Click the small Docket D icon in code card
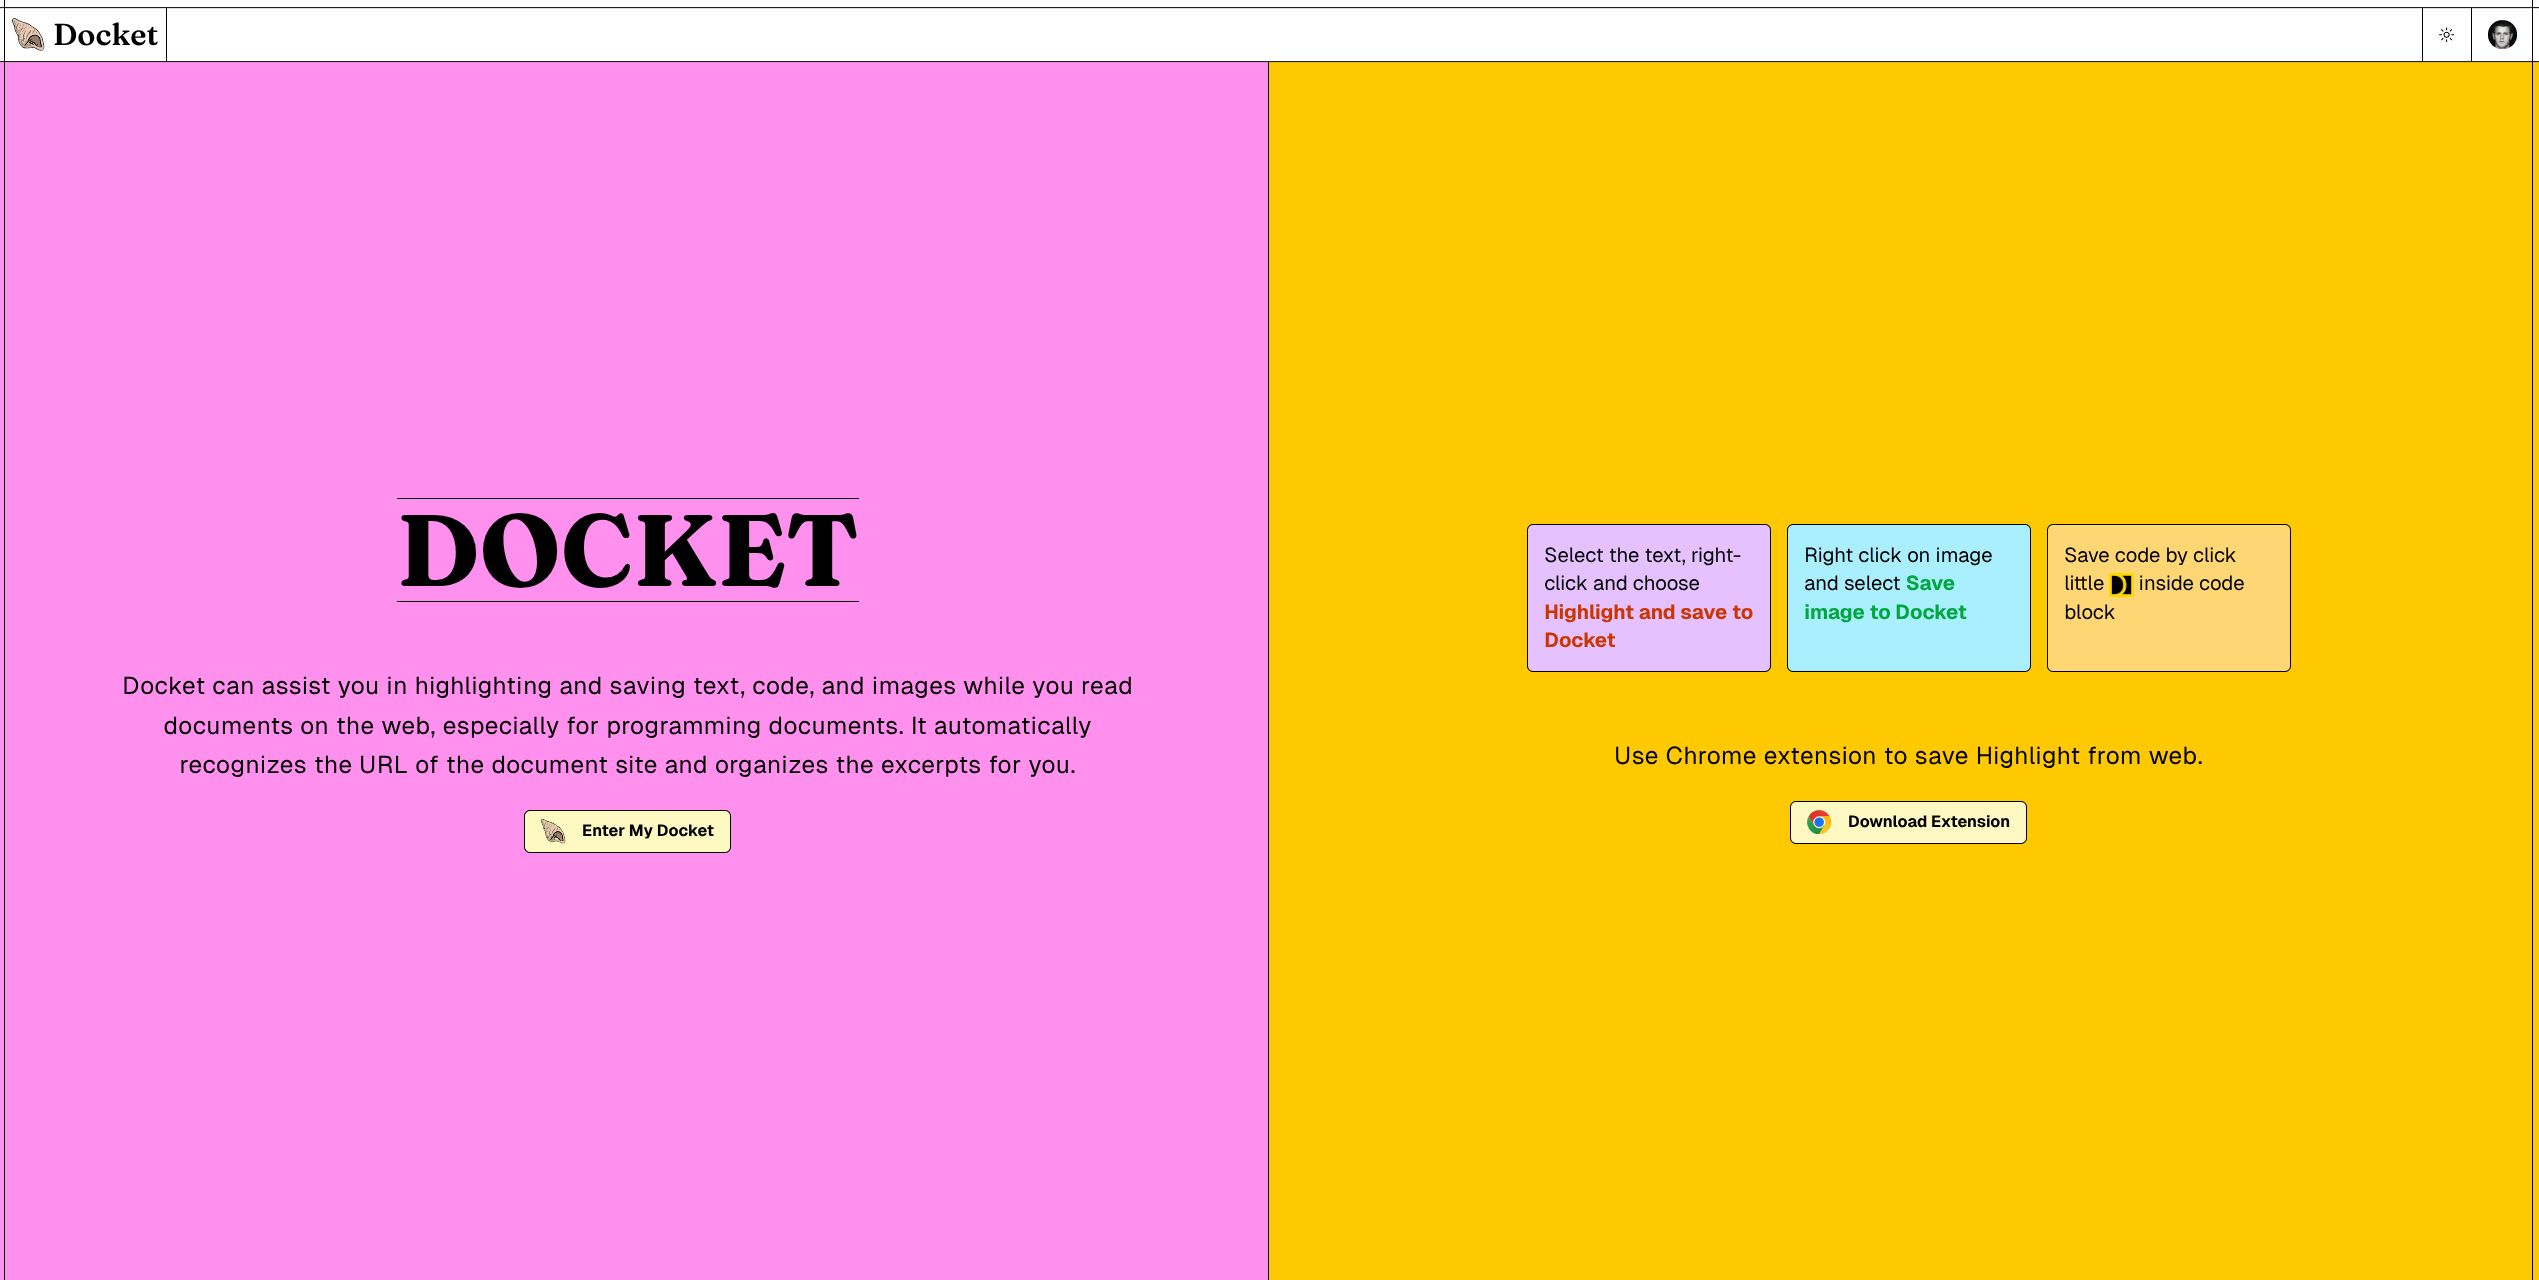The height and width of the screenshot is (1280, 2539). (2120, 584)
